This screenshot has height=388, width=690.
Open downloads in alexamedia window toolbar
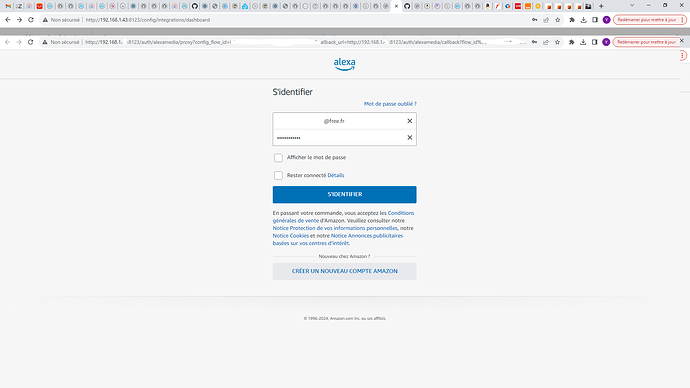pos(583,42)
